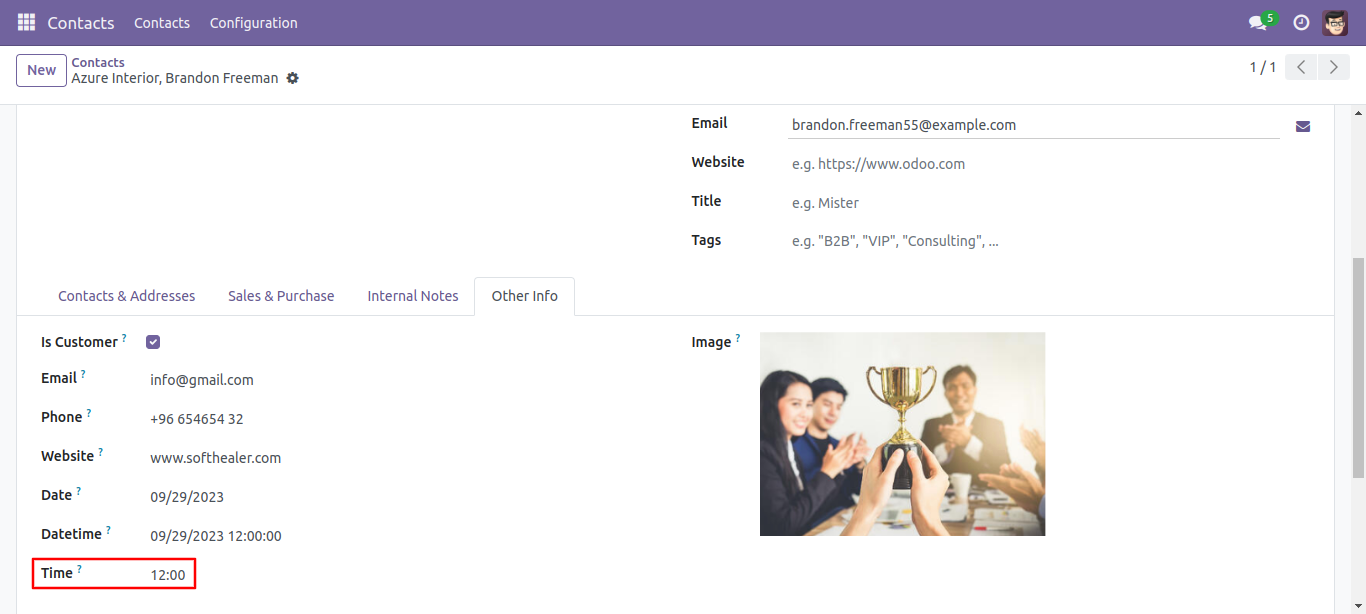Show help tooltip next to Other Info Email label
This screenshot has height=614, width=1366.
pyautogui.click(x=84, y=374)
